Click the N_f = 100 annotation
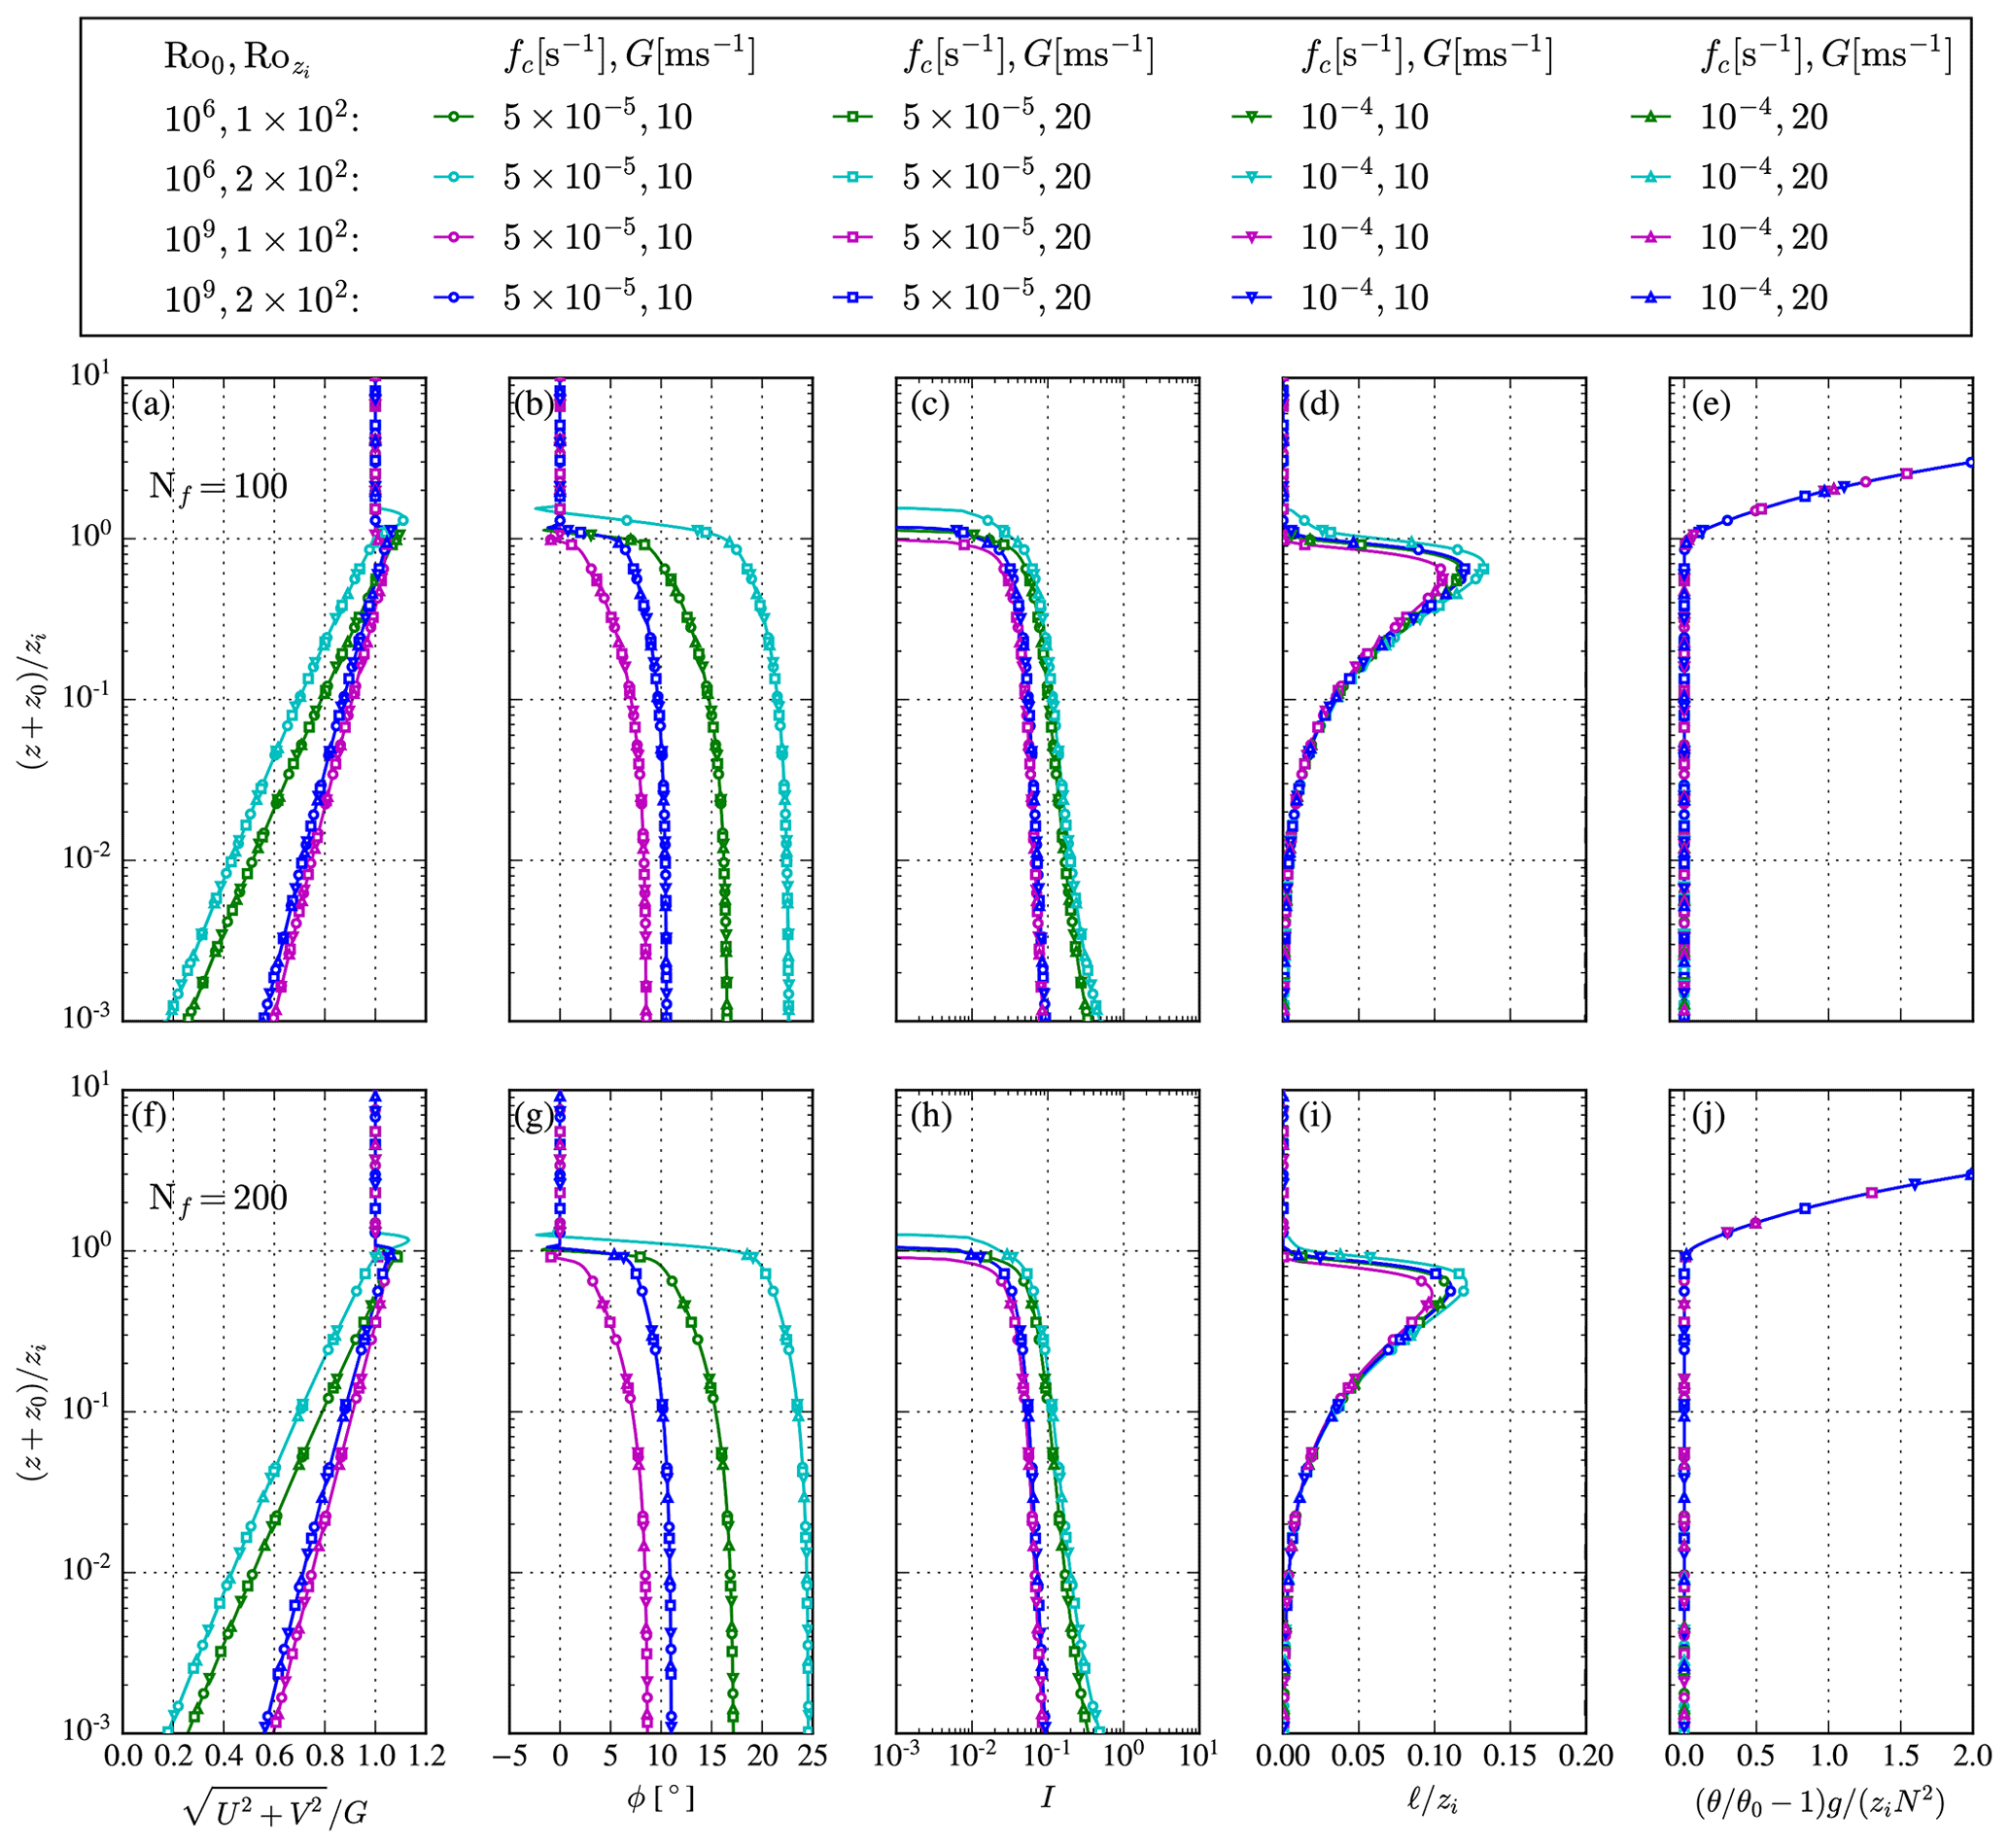The height and width of the screenshot is (1848, 2009). [x=218, y=487]
